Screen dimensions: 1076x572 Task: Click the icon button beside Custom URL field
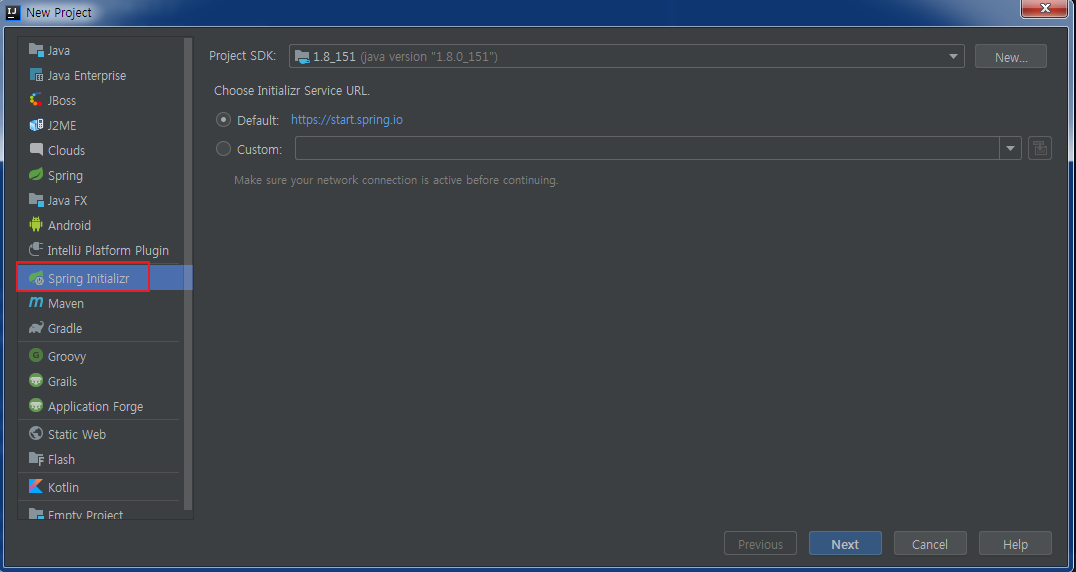coord(1040,148)
